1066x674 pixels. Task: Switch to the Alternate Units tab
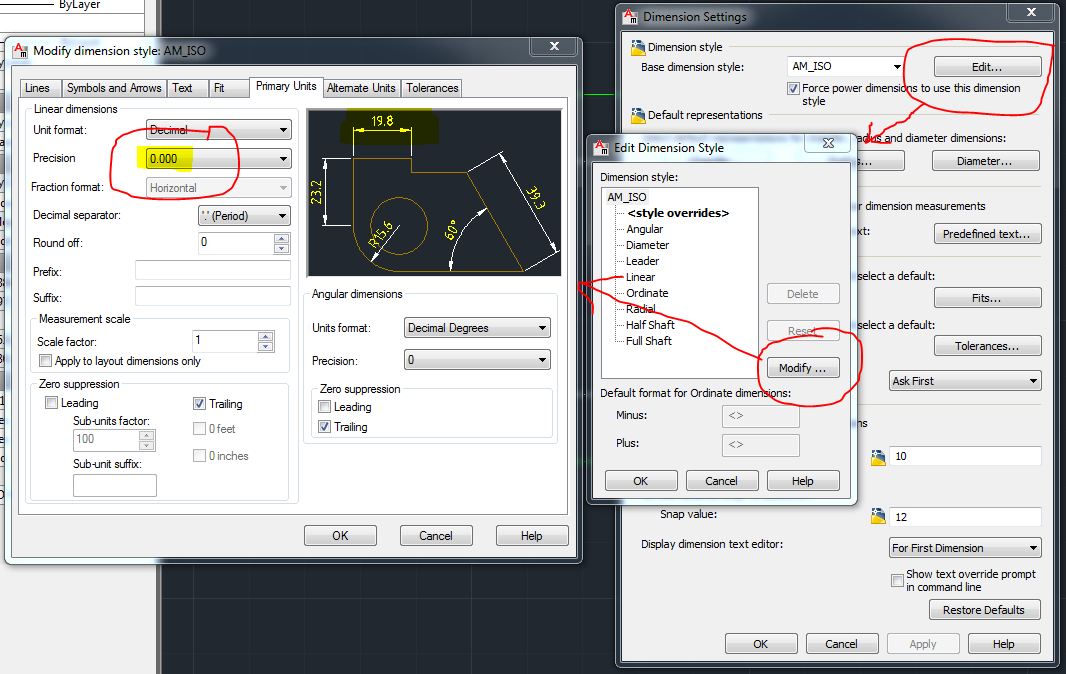(360, 87)
